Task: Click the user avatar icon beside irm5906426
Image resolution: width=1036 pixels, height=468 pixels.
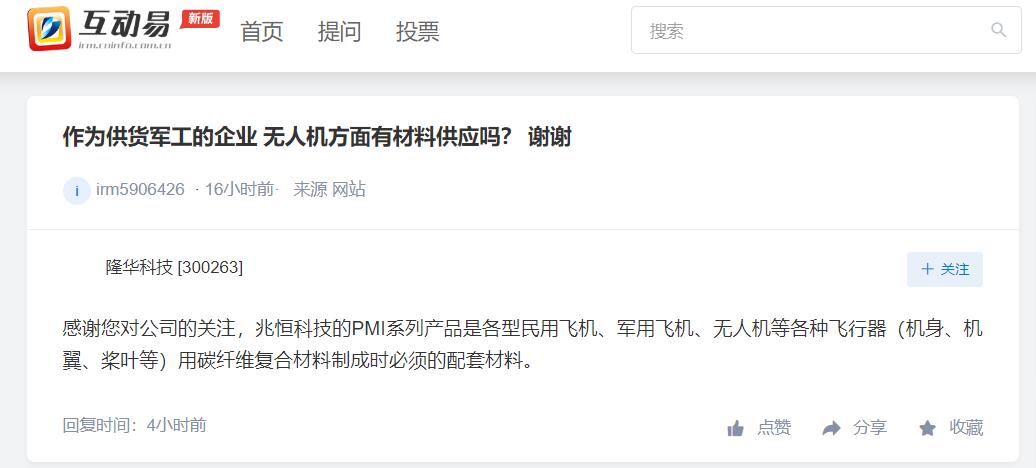Action: coord(77,190)
